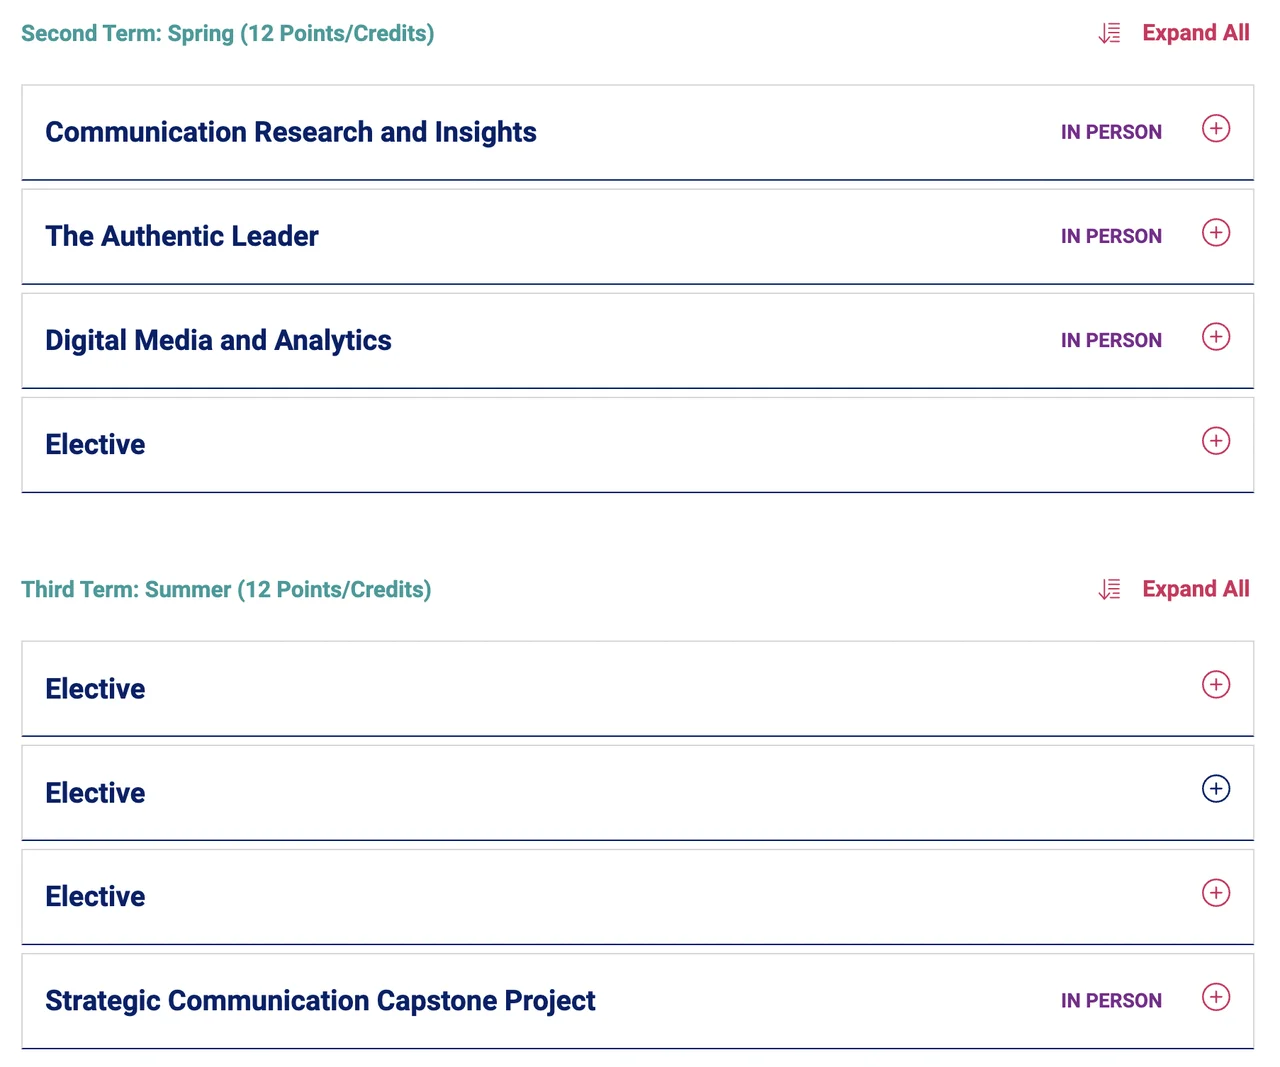Expand Strategic Communication Capstone Project title
Screen dimensions: 1280x1067
tap(320, 1001)
